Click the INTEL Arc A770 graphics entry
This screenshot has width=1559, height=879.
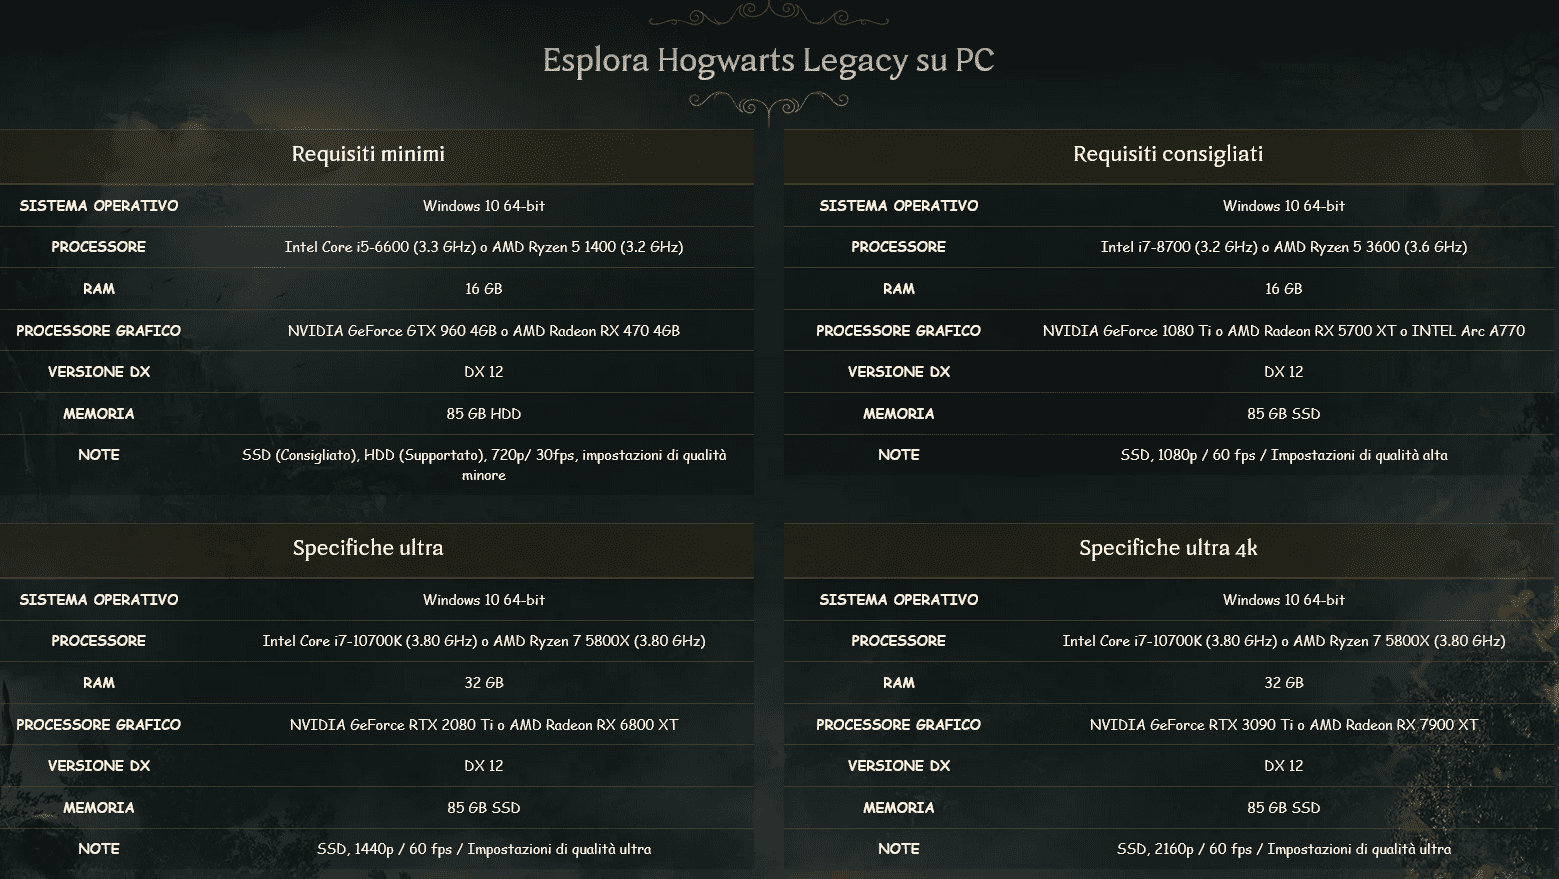(x=1468, y=331)
